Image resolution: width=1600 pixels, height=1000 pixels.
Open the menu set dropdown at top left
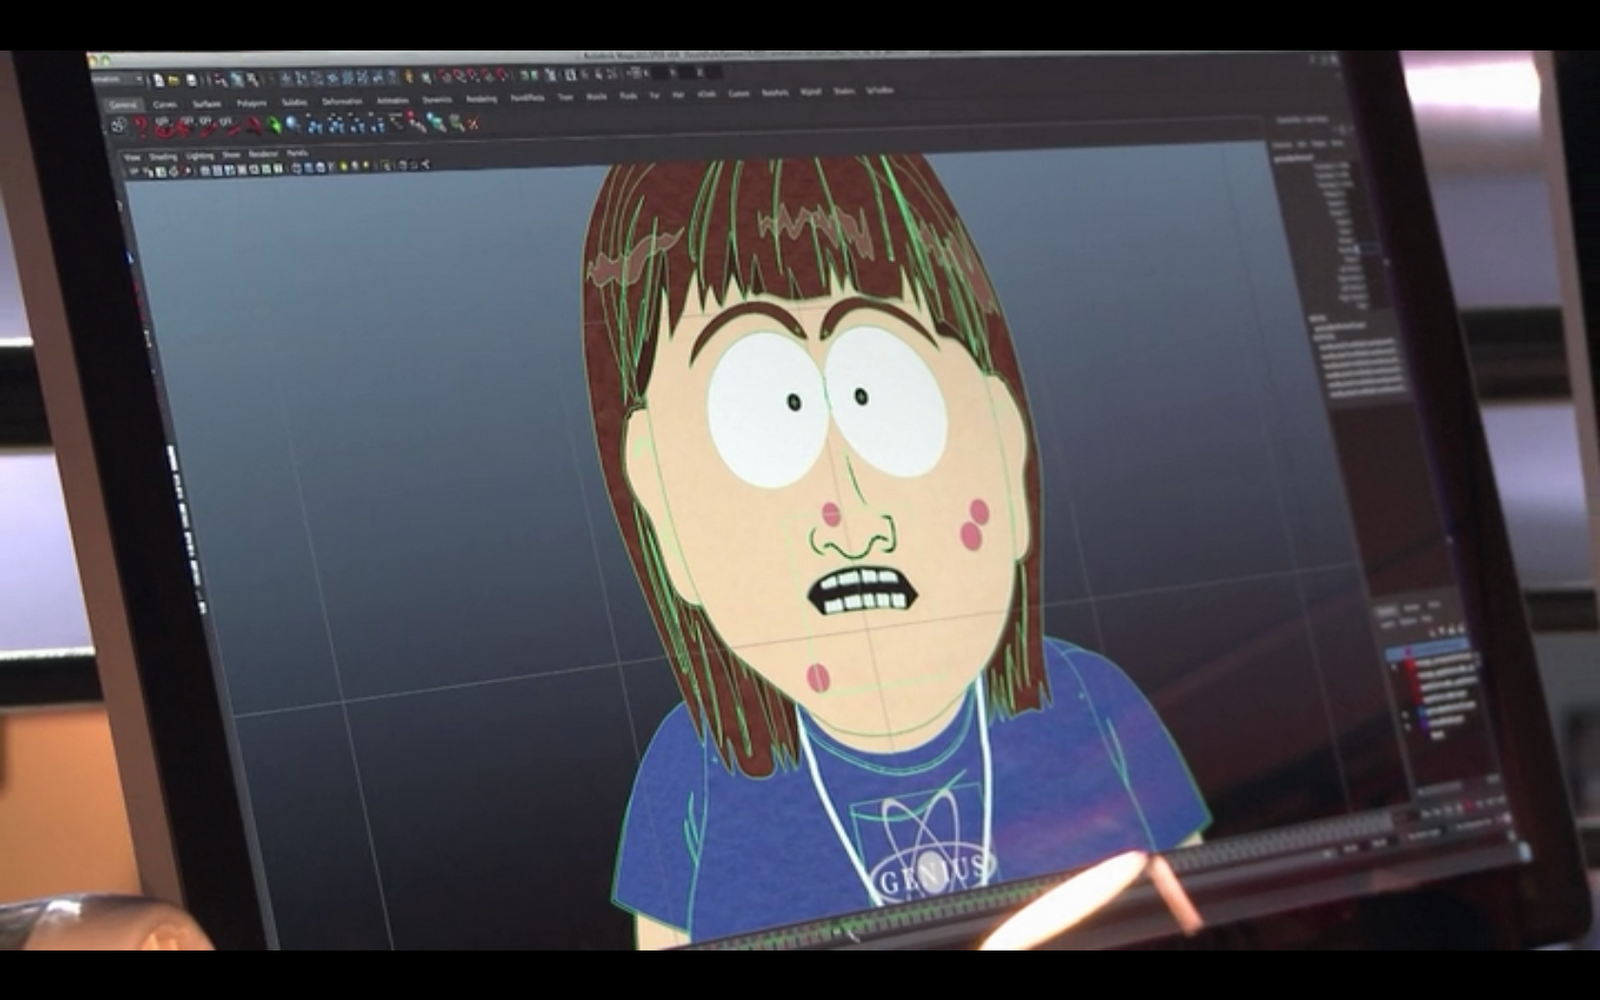click(x=118, y=79)
